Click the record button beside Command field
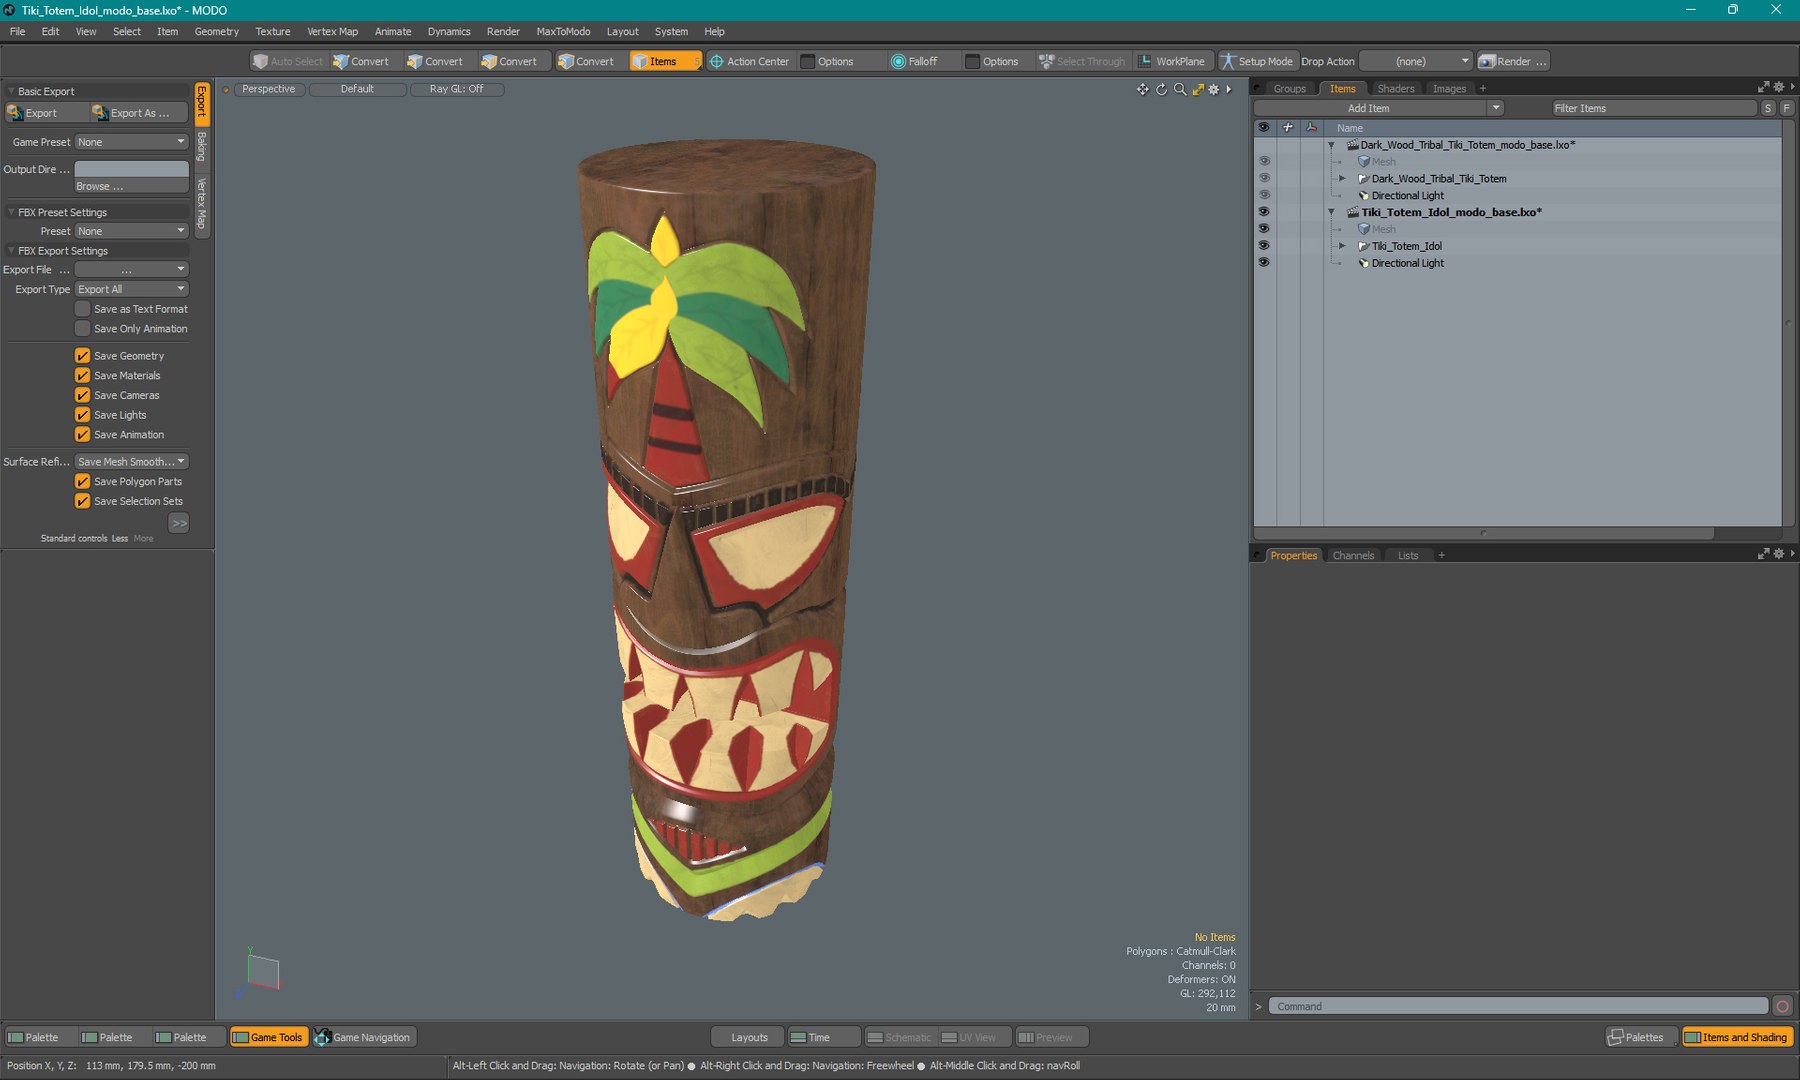This screenshot has height=1080, width=1800. (x=1782, y=1006)
